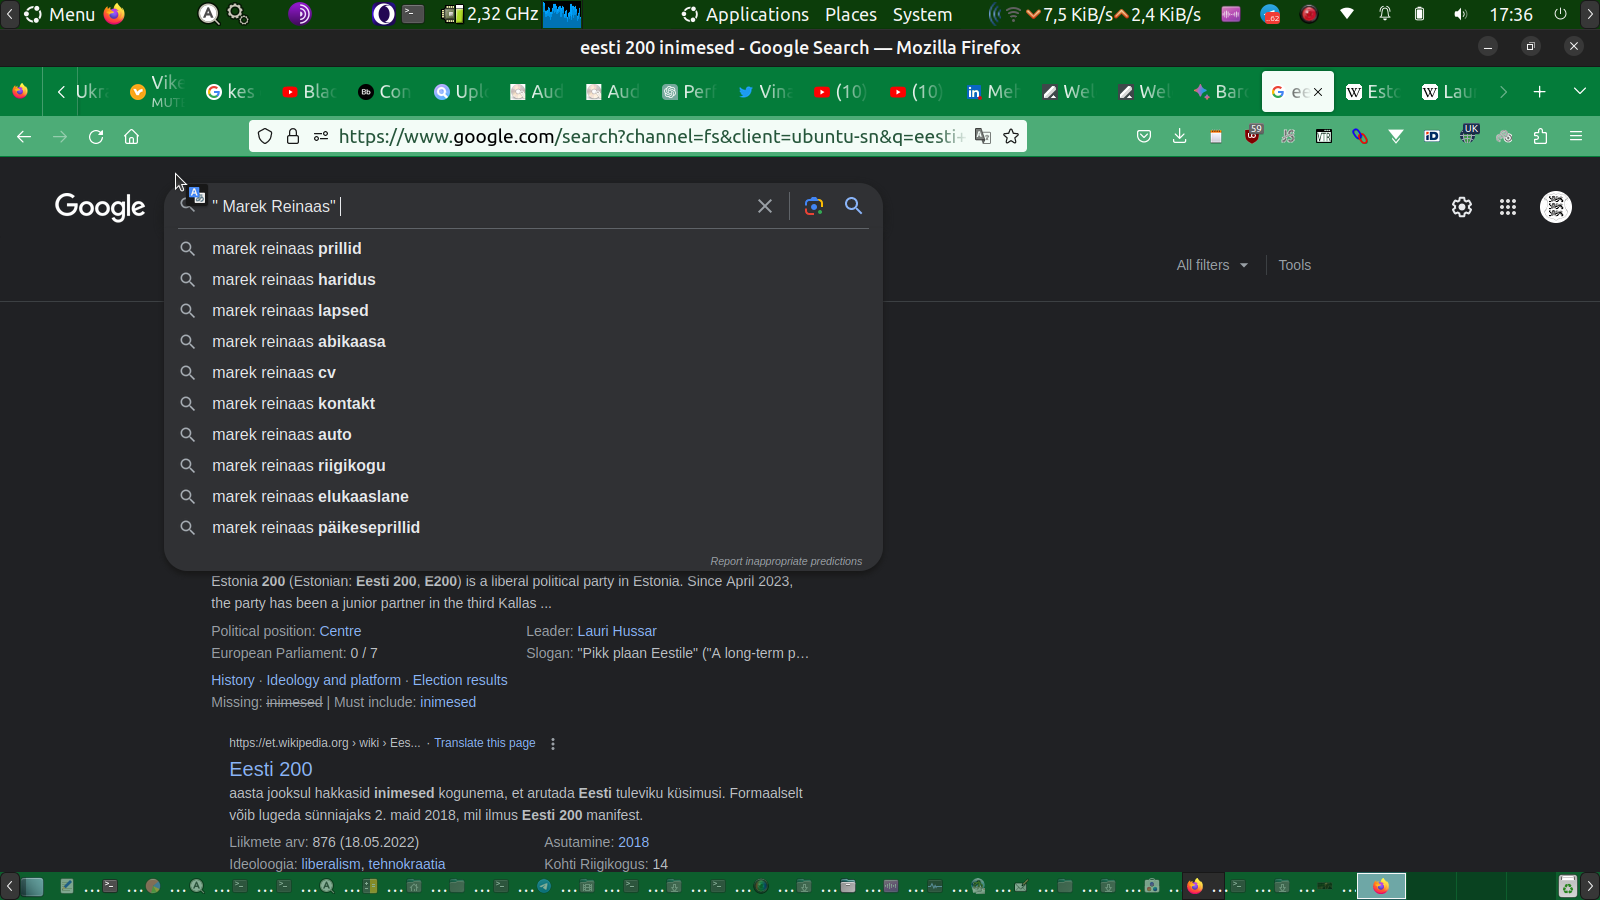Open more options for Wikipedia result

coord(553,744)
